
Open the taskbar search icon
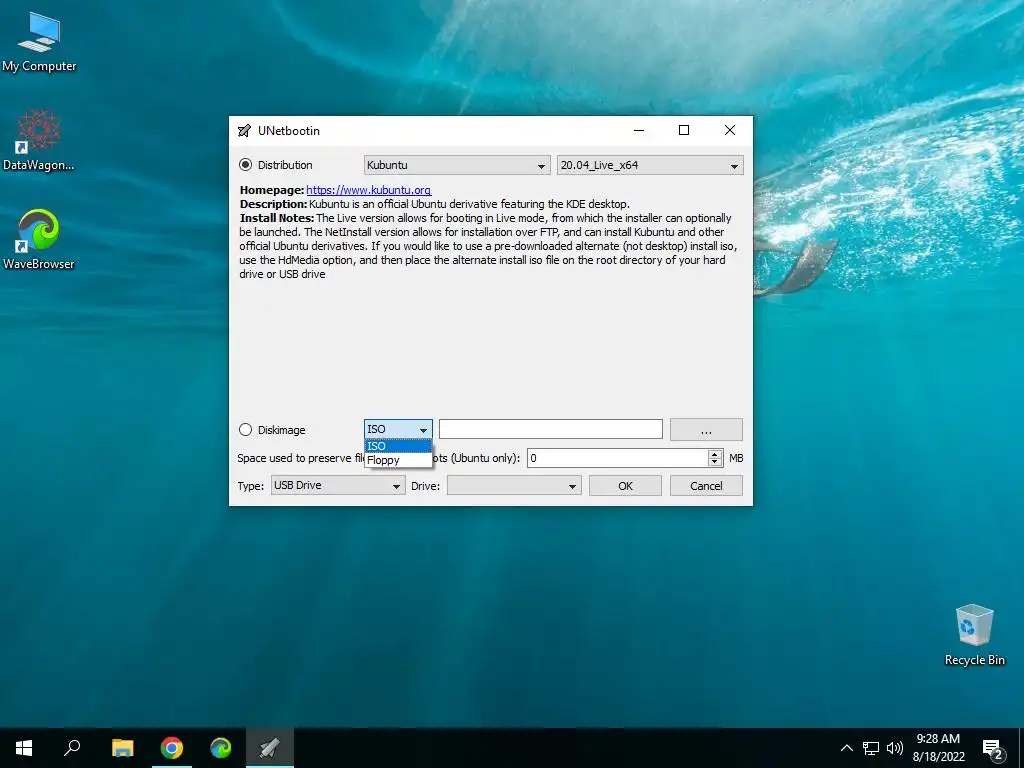72,748
